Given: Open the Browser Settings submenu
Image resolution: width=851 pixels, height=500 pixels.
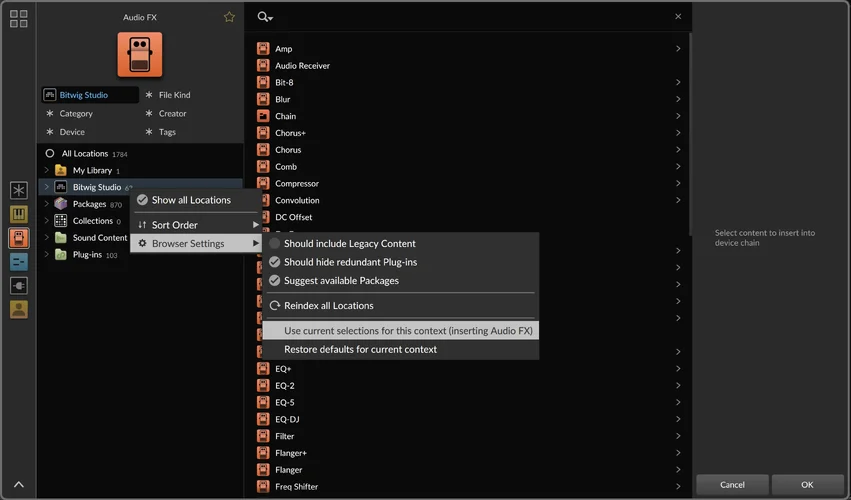Looking at the screenshot, I should point(196,243).
